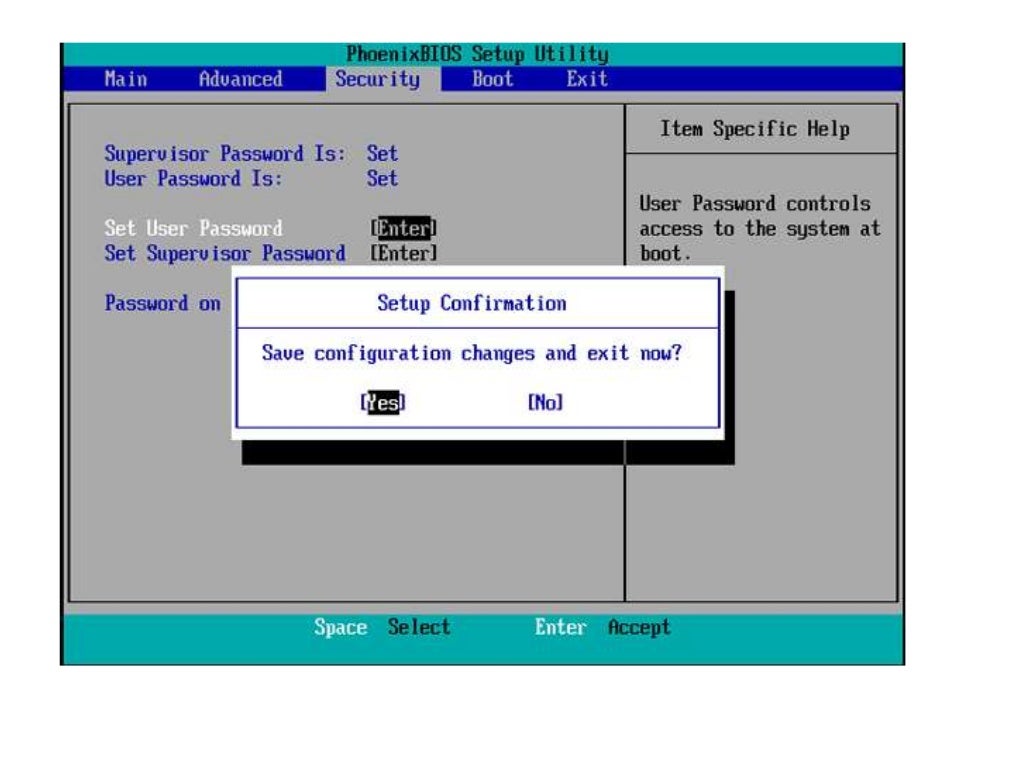Screen dimensions: 1024x768
Task: Select the Password on option
Action: 163,303
